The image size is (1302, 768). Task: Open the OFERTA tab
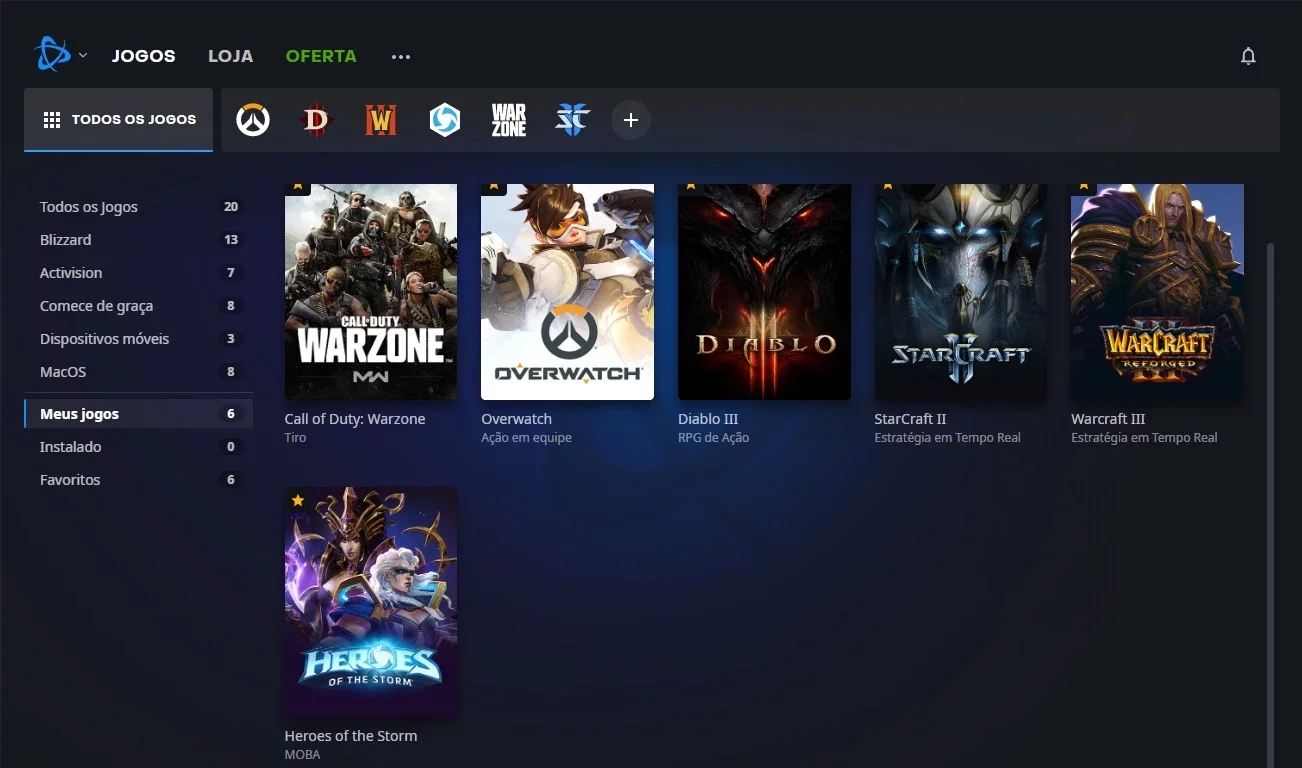point(321,56)
